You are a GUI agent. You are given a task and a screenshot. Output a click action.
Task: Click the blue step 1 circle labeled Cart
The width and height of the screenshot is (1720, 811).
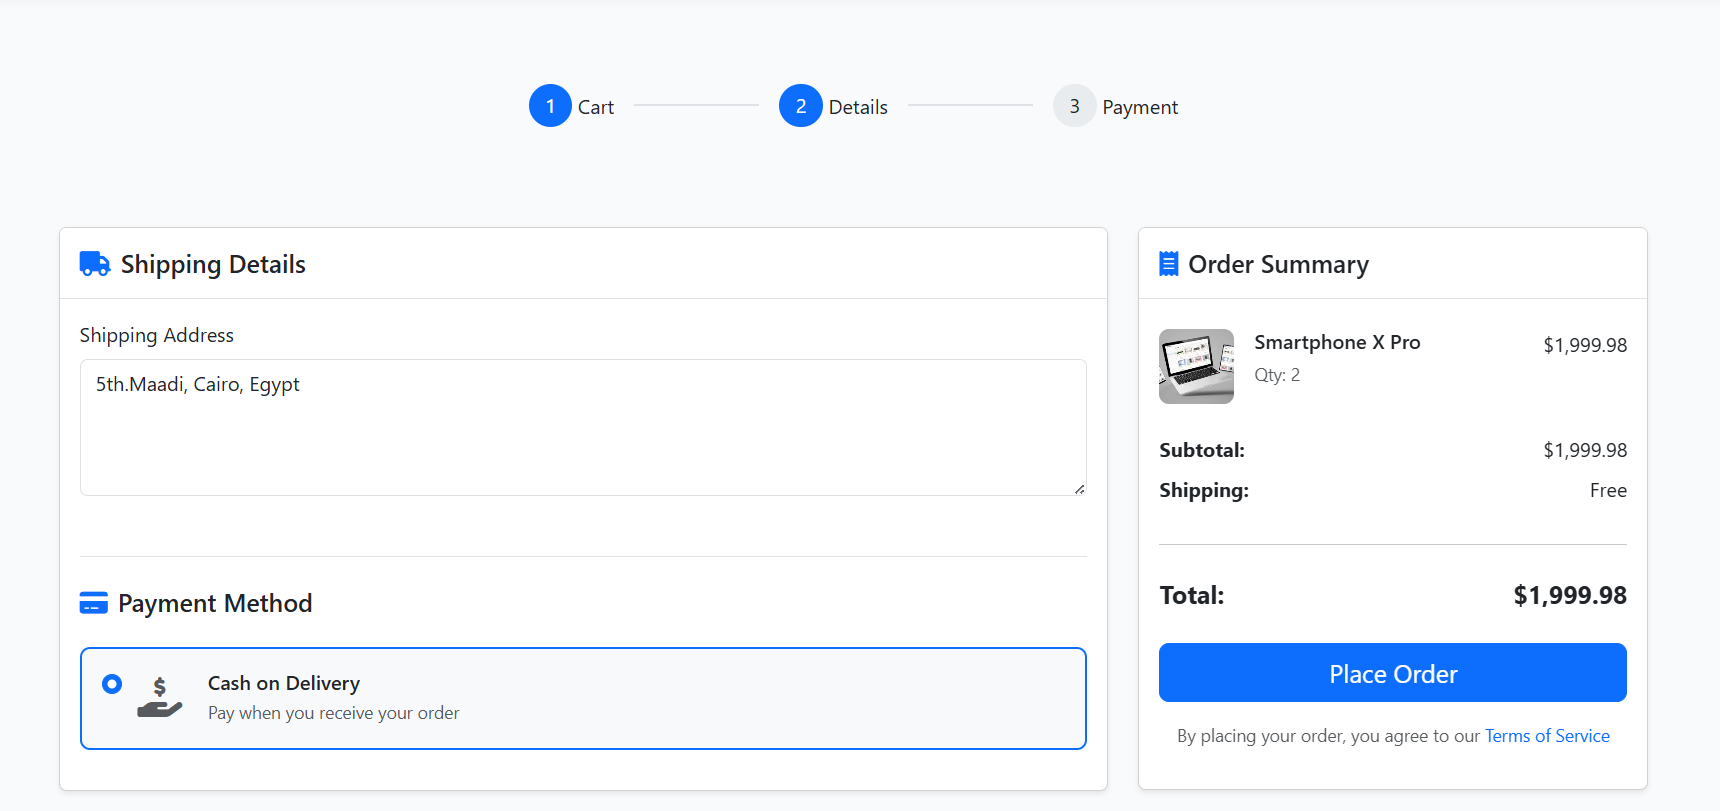coord(549,105)
